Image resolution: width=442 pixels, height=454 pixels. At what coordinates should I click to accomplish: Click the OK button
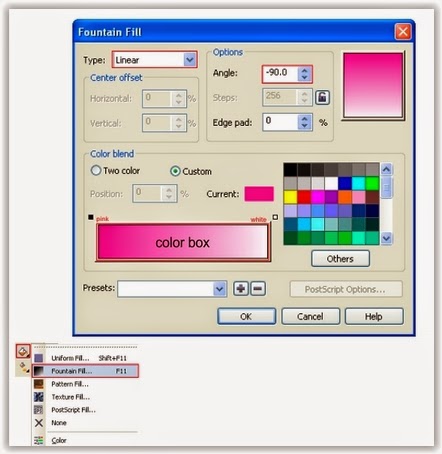click(x=247, y=316)
